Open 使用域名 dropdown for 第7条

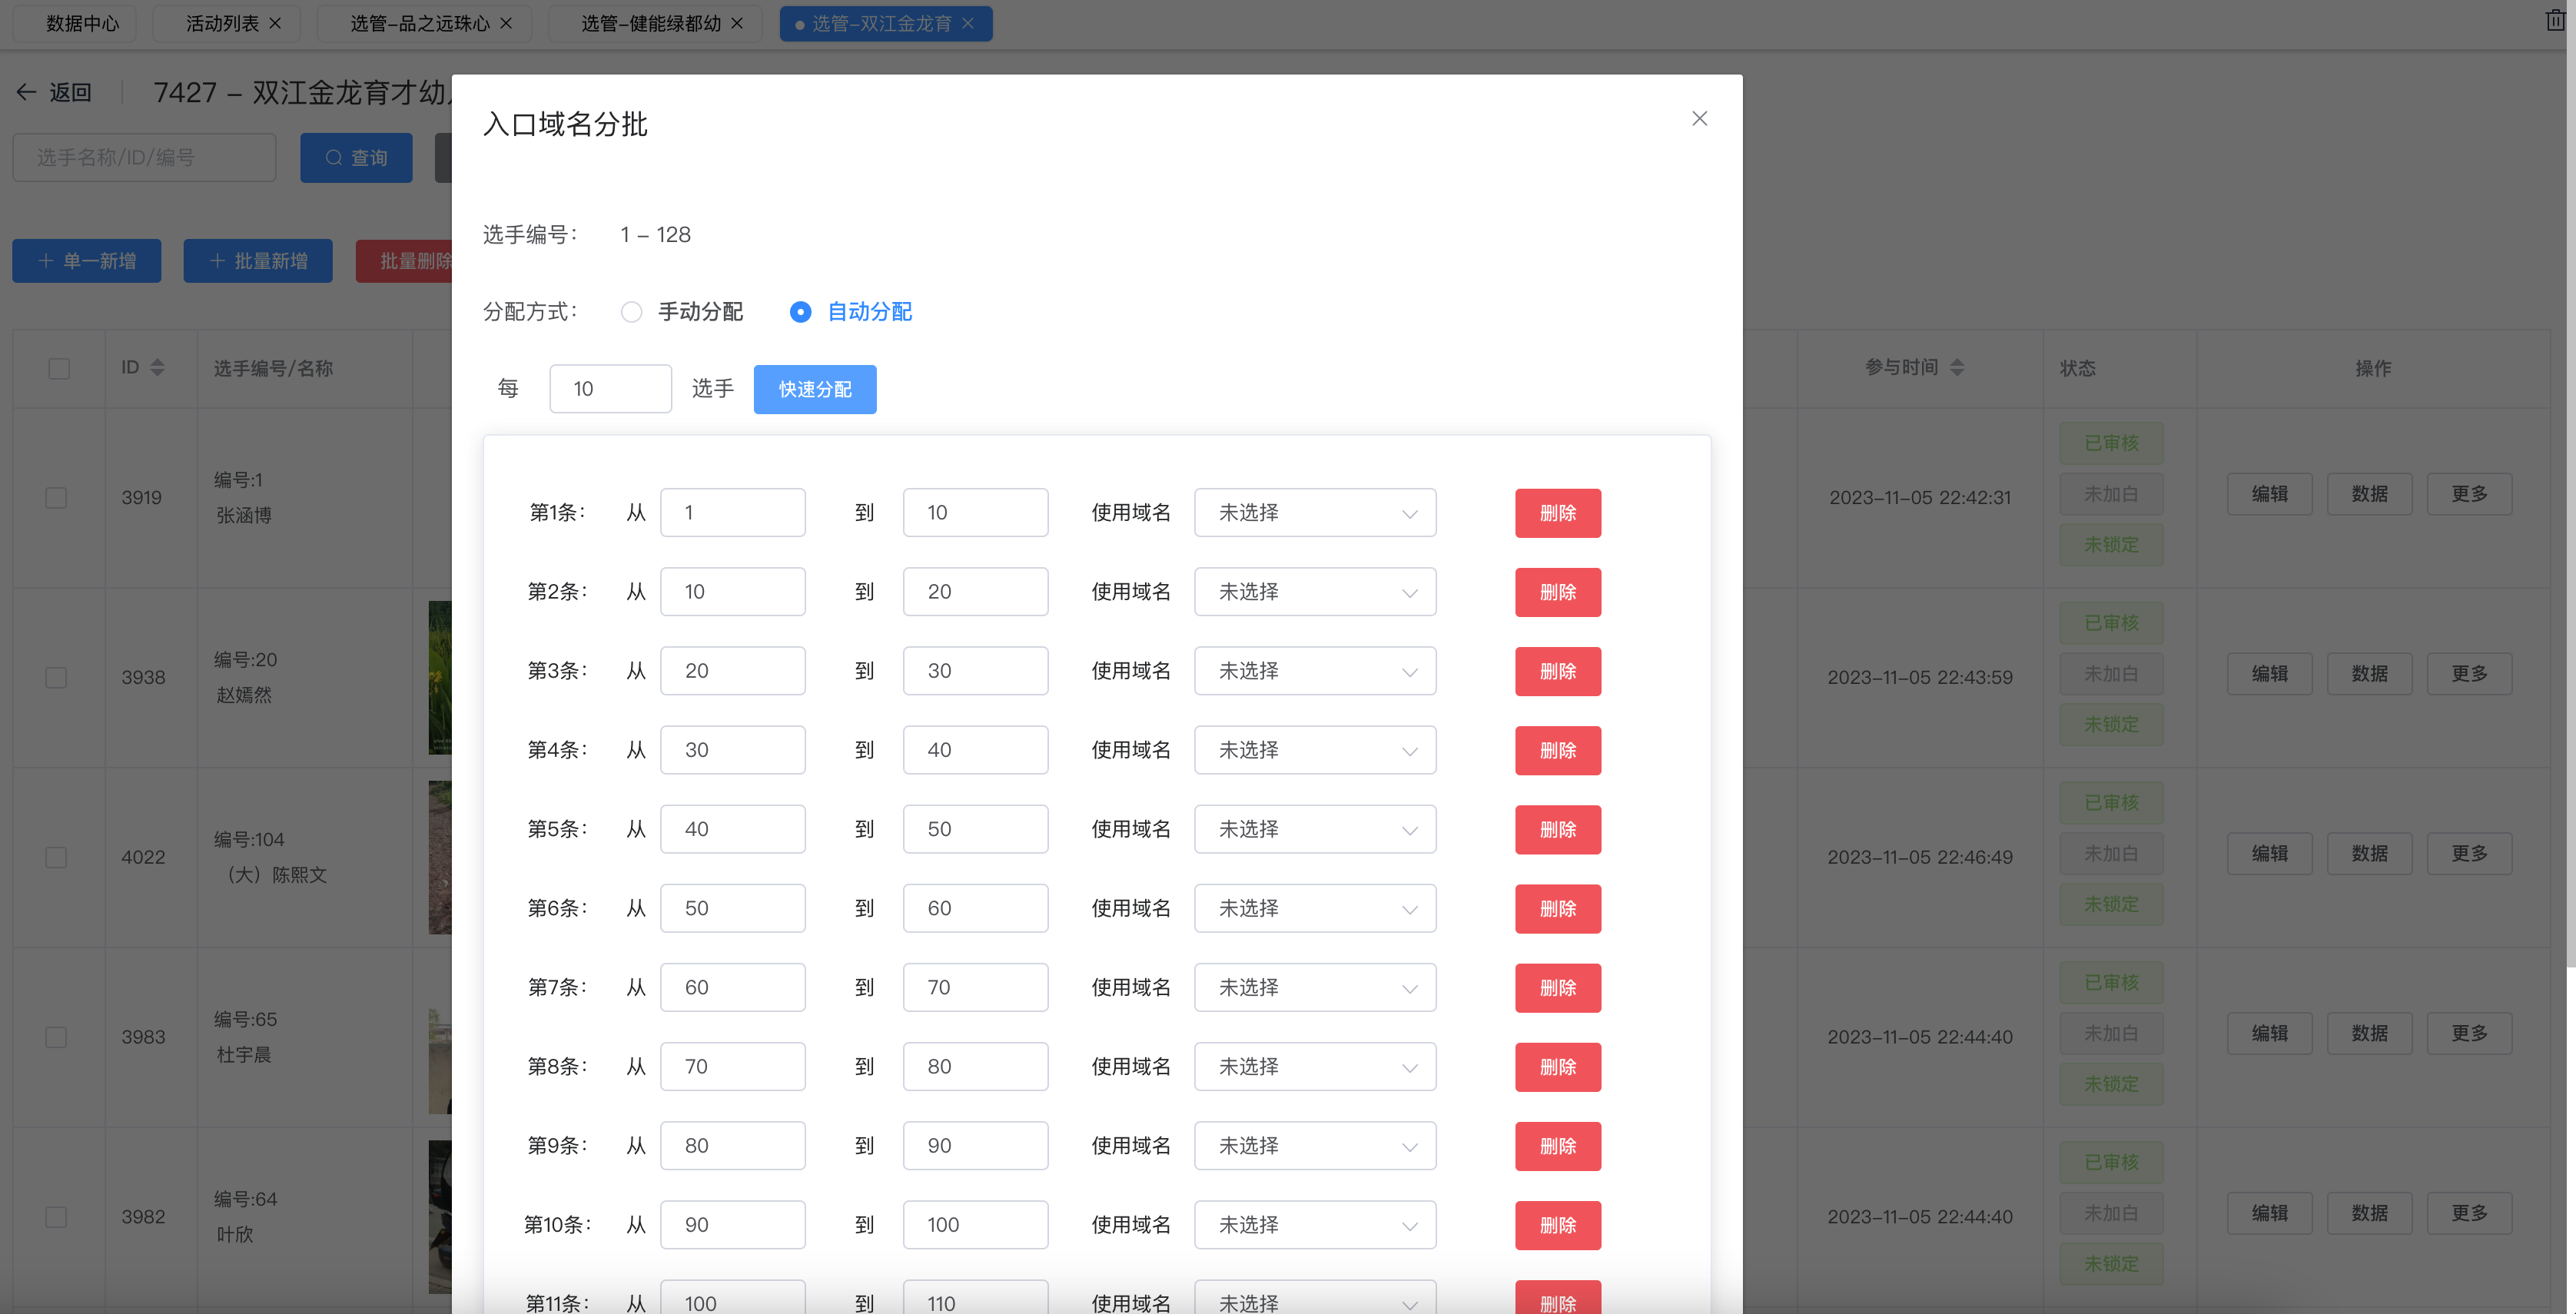coord(1315,987)
